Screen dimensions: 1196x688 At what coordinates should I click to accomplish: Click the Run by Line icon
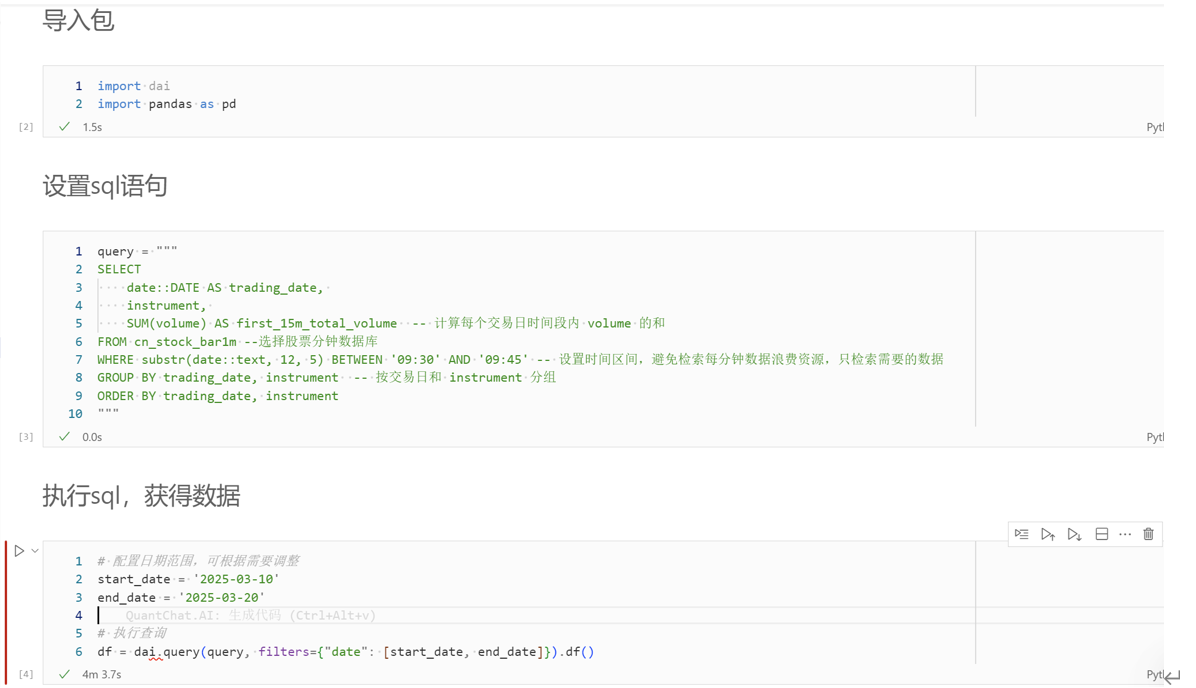(x=1021, y=534)
